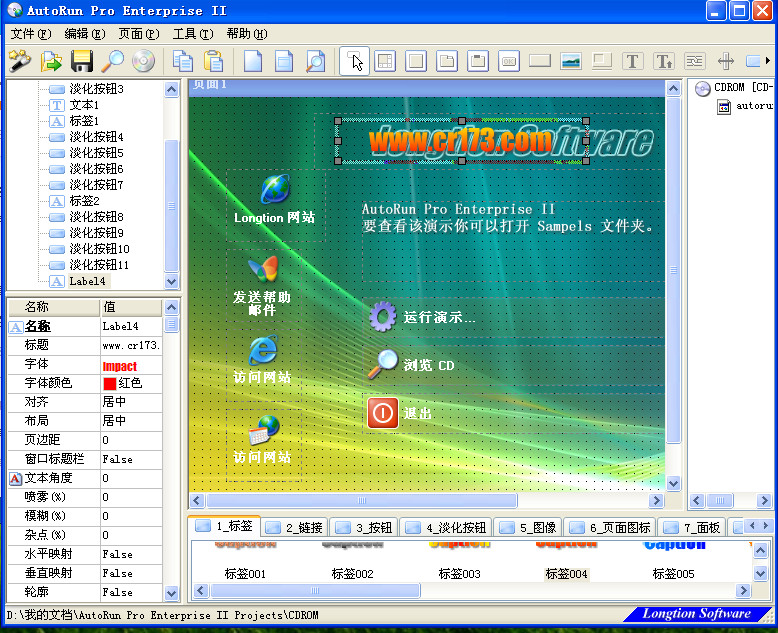778x633 pixels.
Task: Switch to the 3_按钮 tab
Action: (x=364, y=527)
